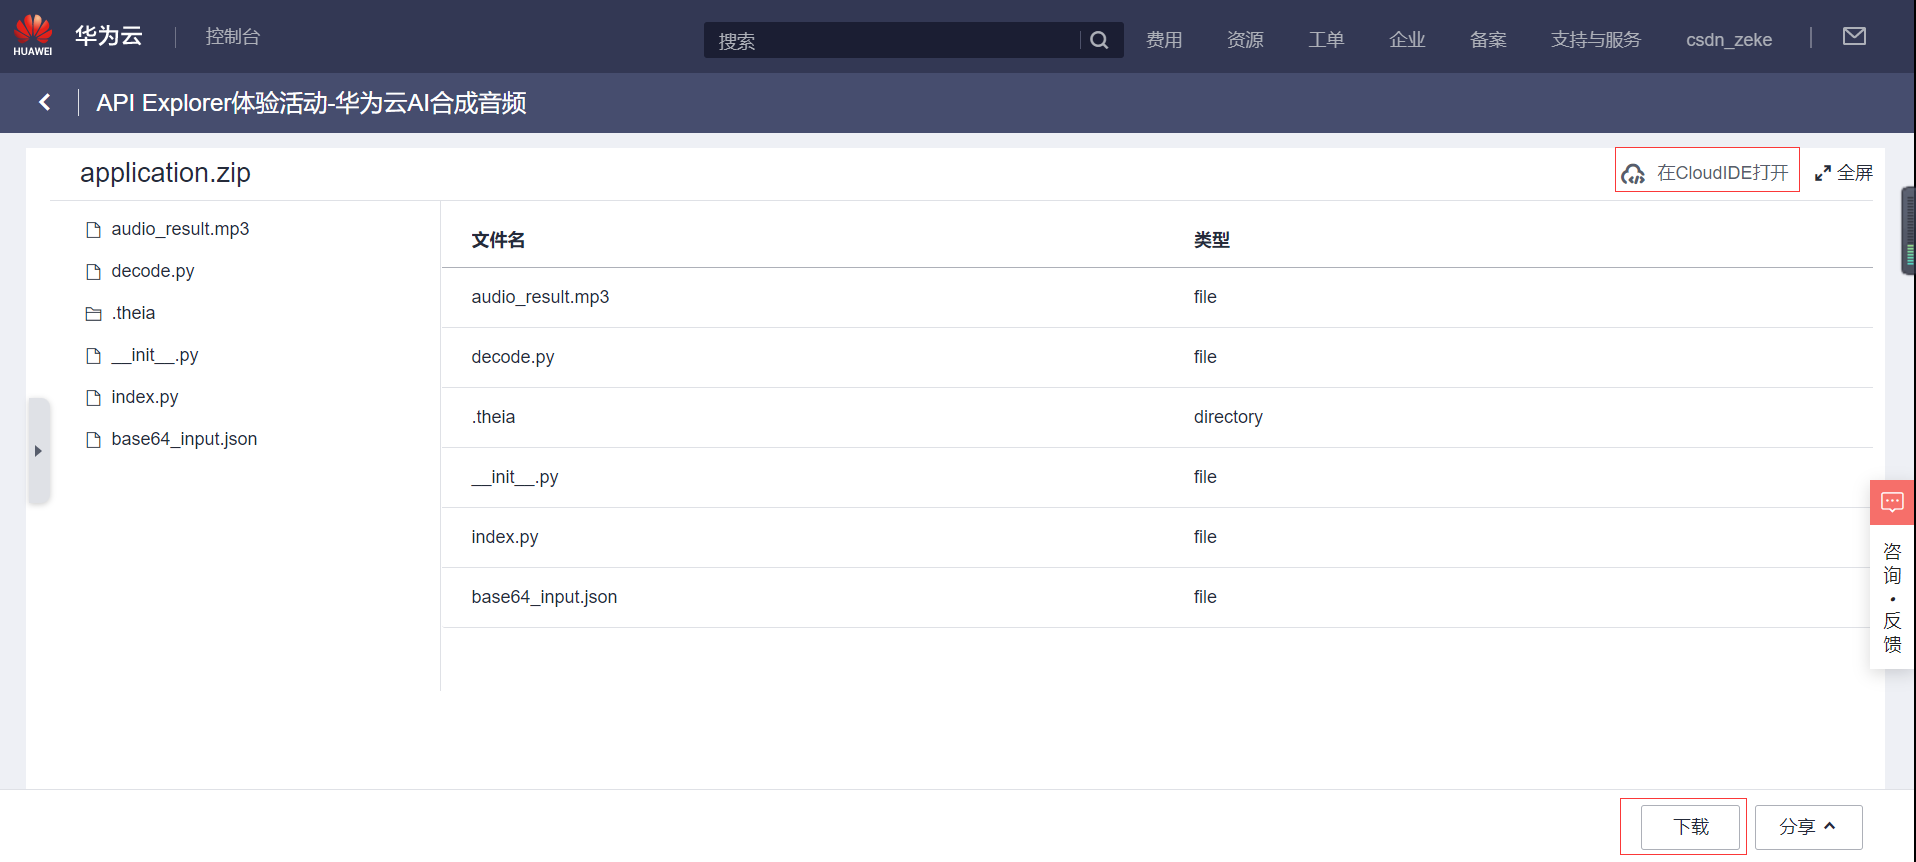The width and height of the screenshot is (1916, 862).
Task: Open the 支持与服务 menu
Action: tap(1595, 40)
